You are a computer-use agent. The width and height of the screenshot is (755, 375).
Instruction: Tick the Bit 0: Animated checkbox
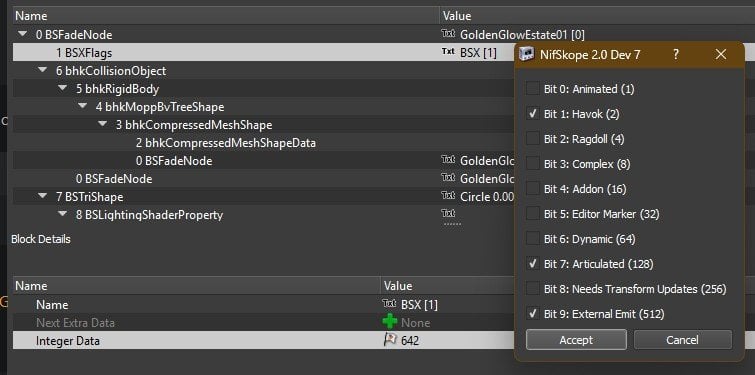pyautogui.click(x=533, y=89)
